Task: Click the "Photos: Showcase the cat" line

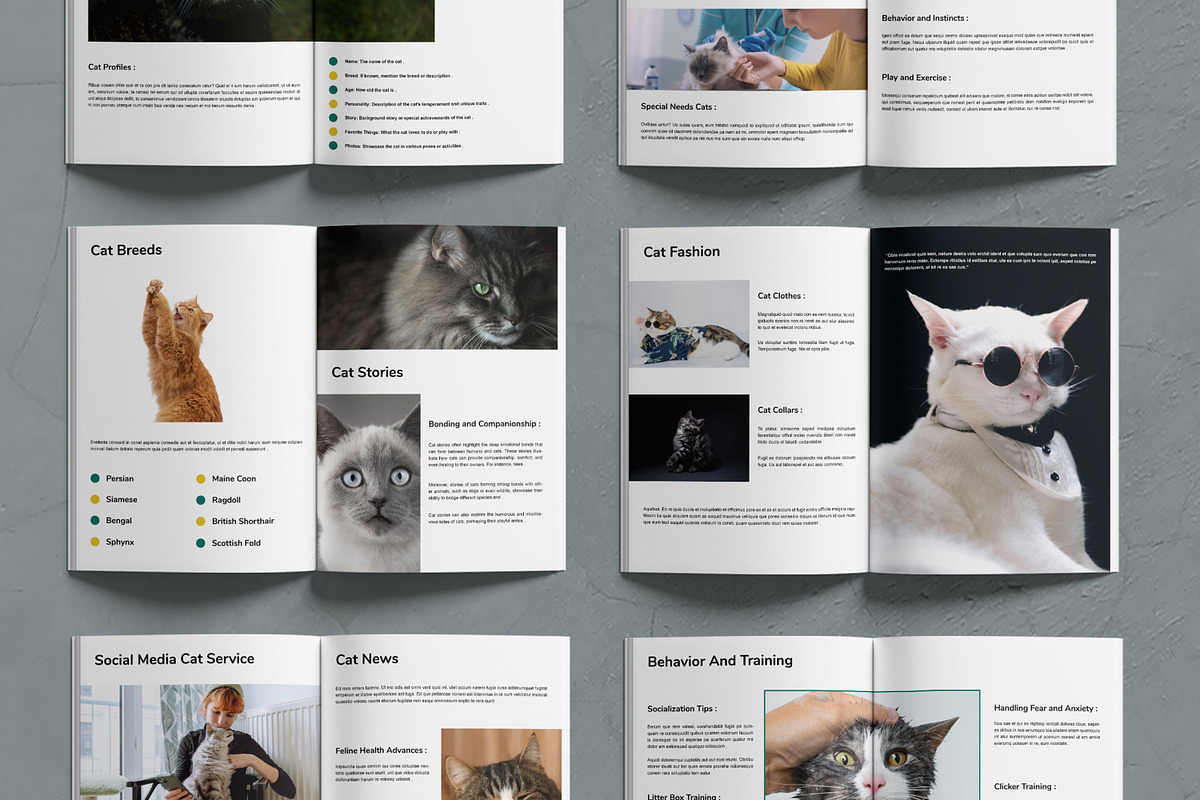Action: [x=396, y=145]
